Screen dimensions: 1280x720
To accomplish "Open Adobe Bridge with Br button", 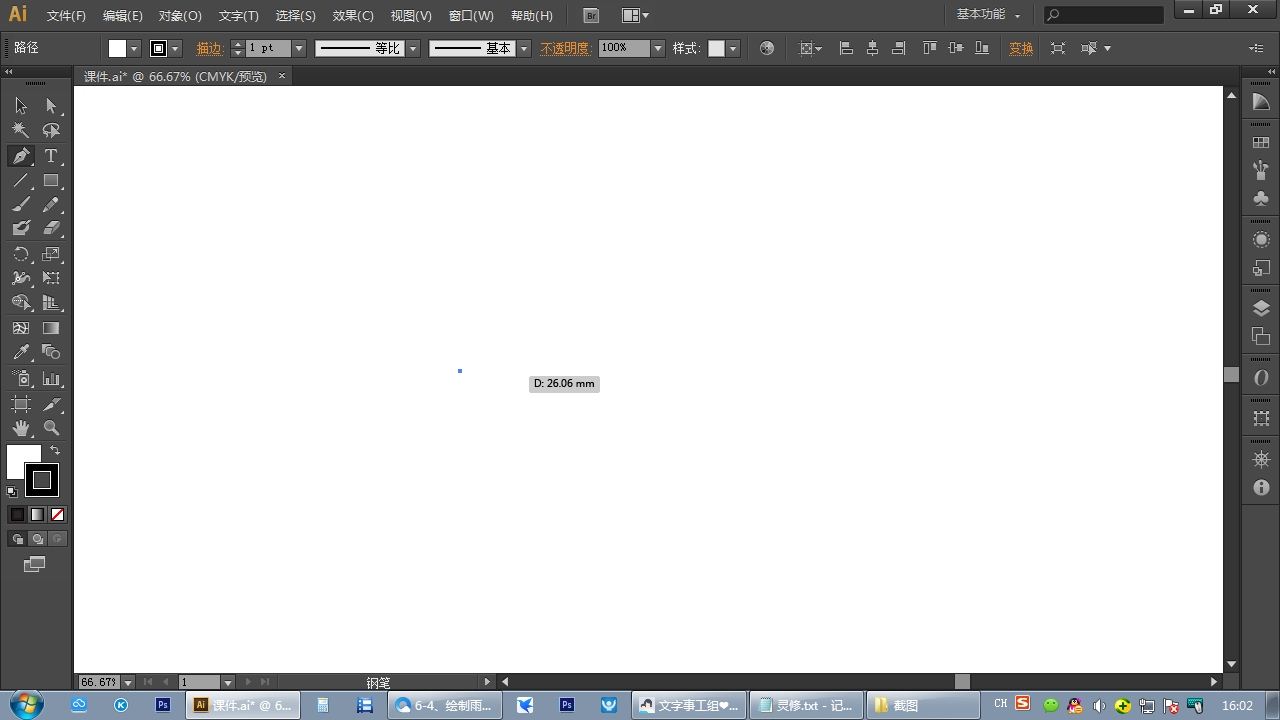I will [x=591, y=15].
